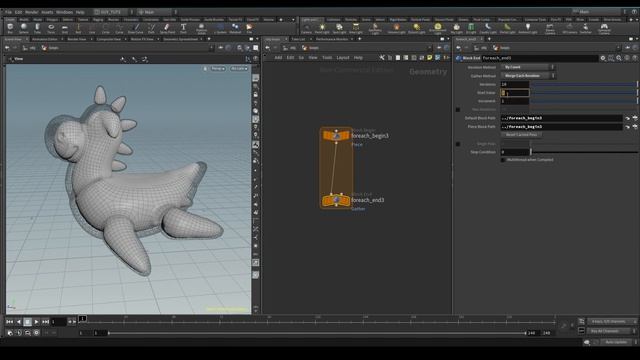Select the Environment Light shelf tool
The height and width of the screenshot is (360, 640).
(x=438, y=29)
